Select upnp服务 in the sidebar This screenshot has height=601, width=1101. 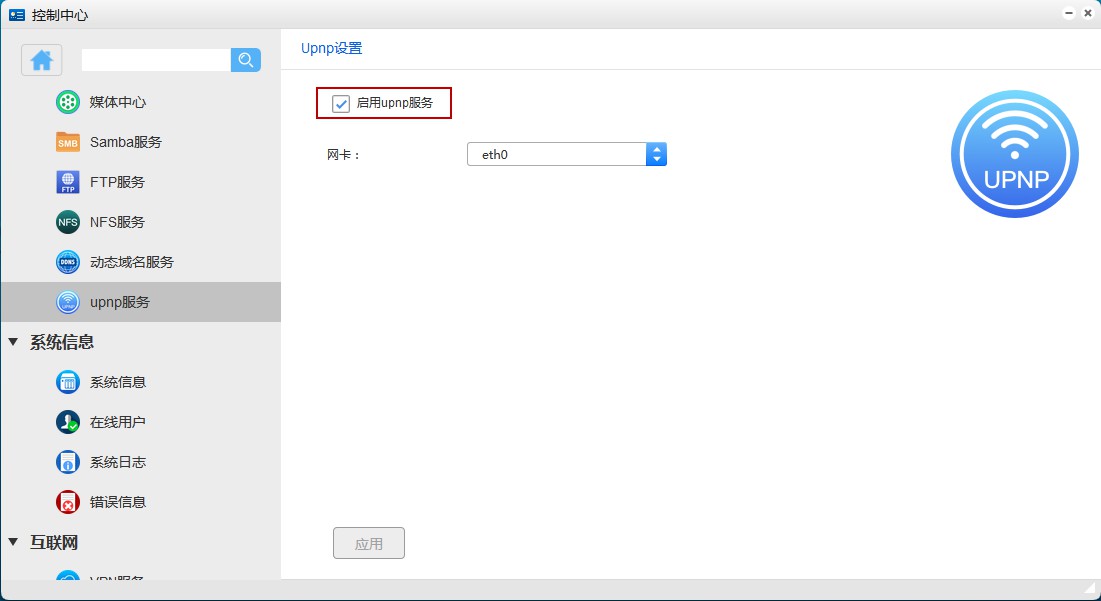coord(120,302)
